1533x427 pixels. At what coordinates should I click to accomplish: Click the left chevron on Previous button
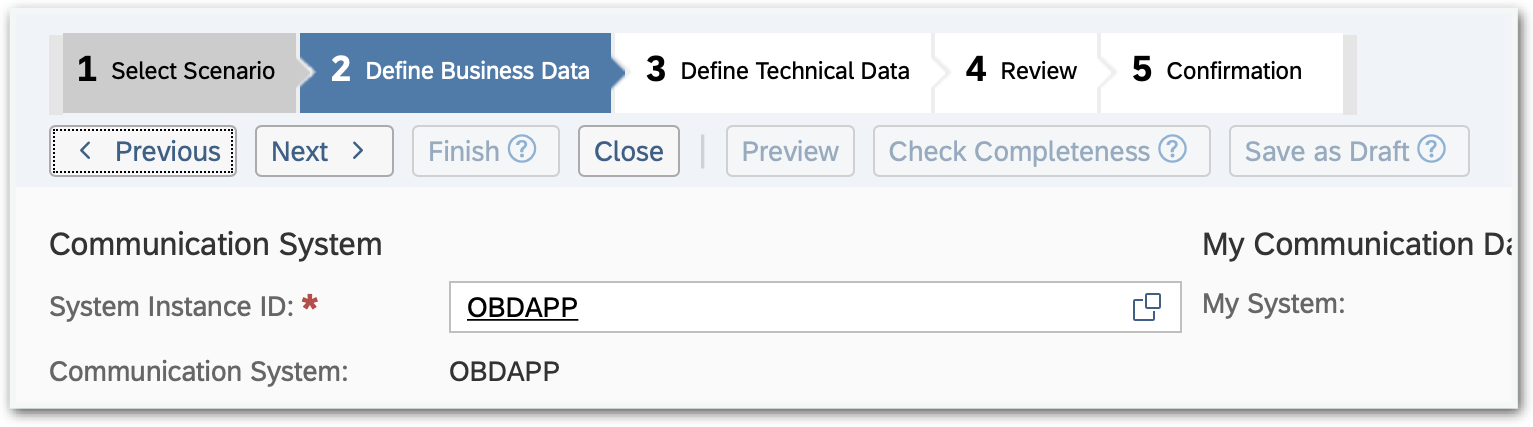point(85,151)
